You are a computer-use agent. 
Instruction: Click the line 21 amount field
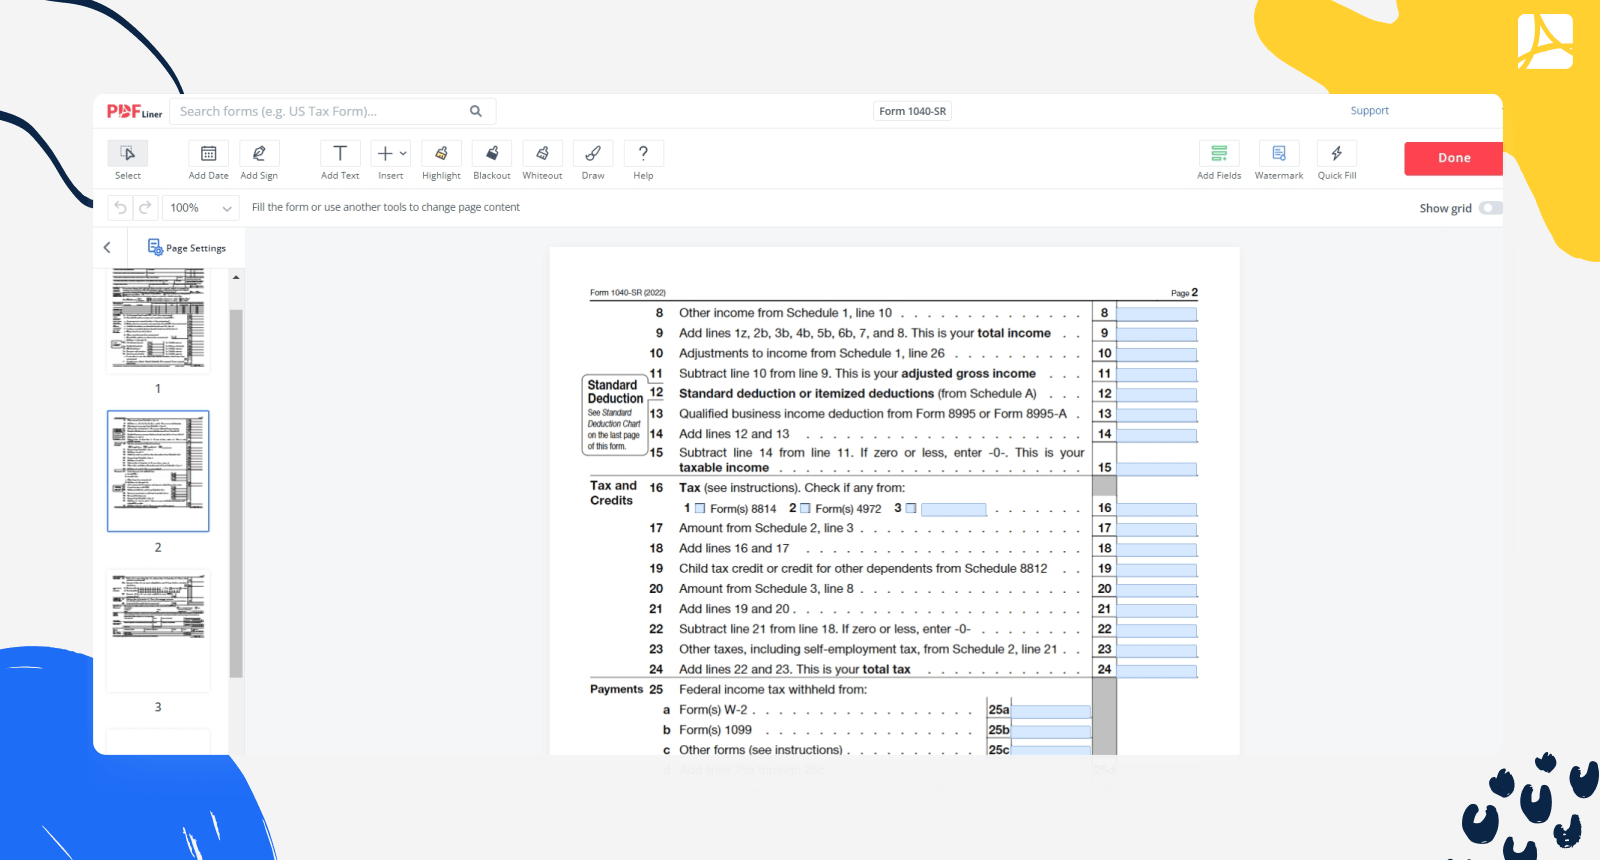[x=1156, y=610]
